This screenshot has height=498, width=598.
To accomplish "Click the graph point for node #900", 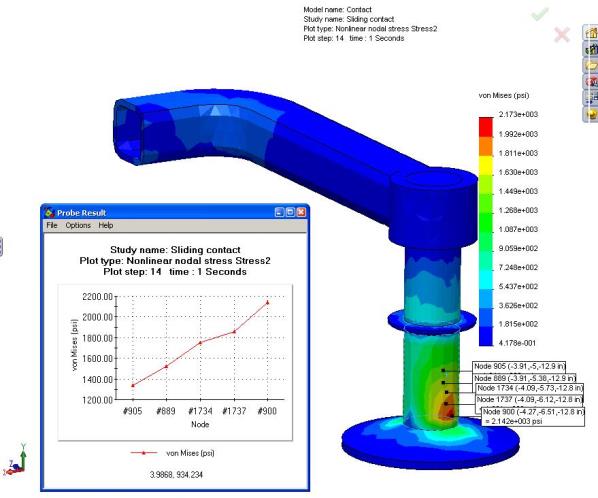I will click(x=267, y=302).
